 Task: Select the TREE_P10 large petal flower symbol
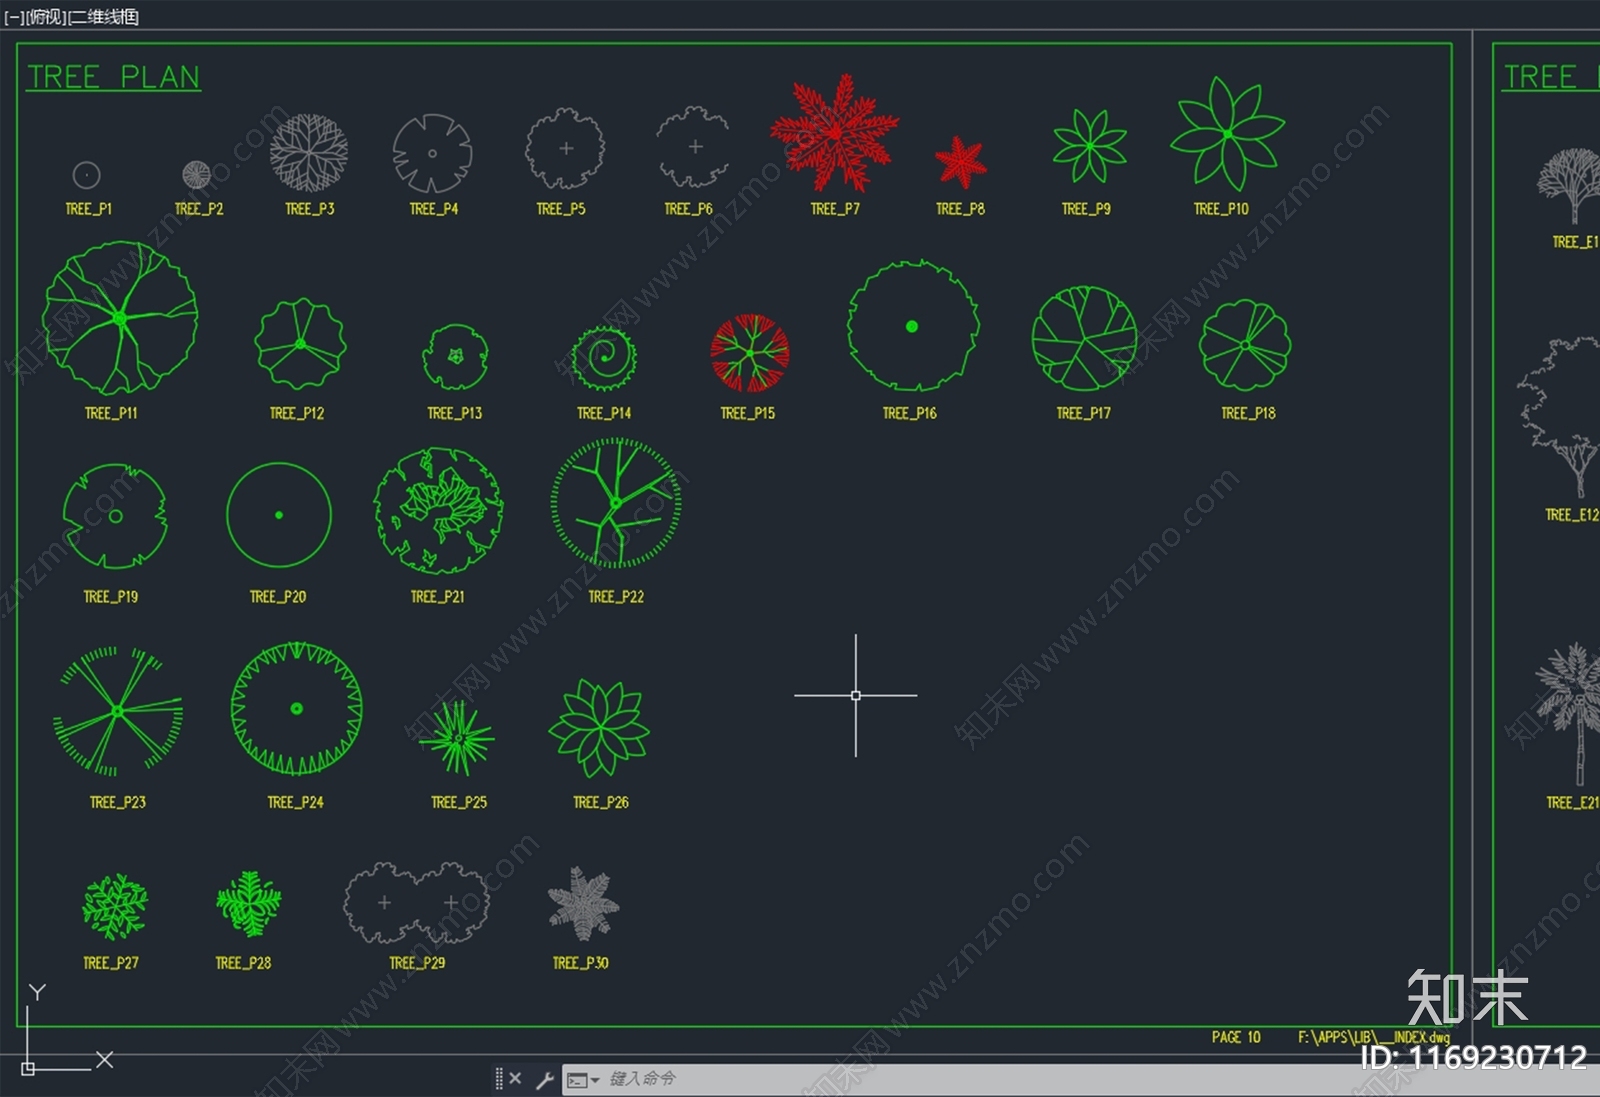[1228, 134]
